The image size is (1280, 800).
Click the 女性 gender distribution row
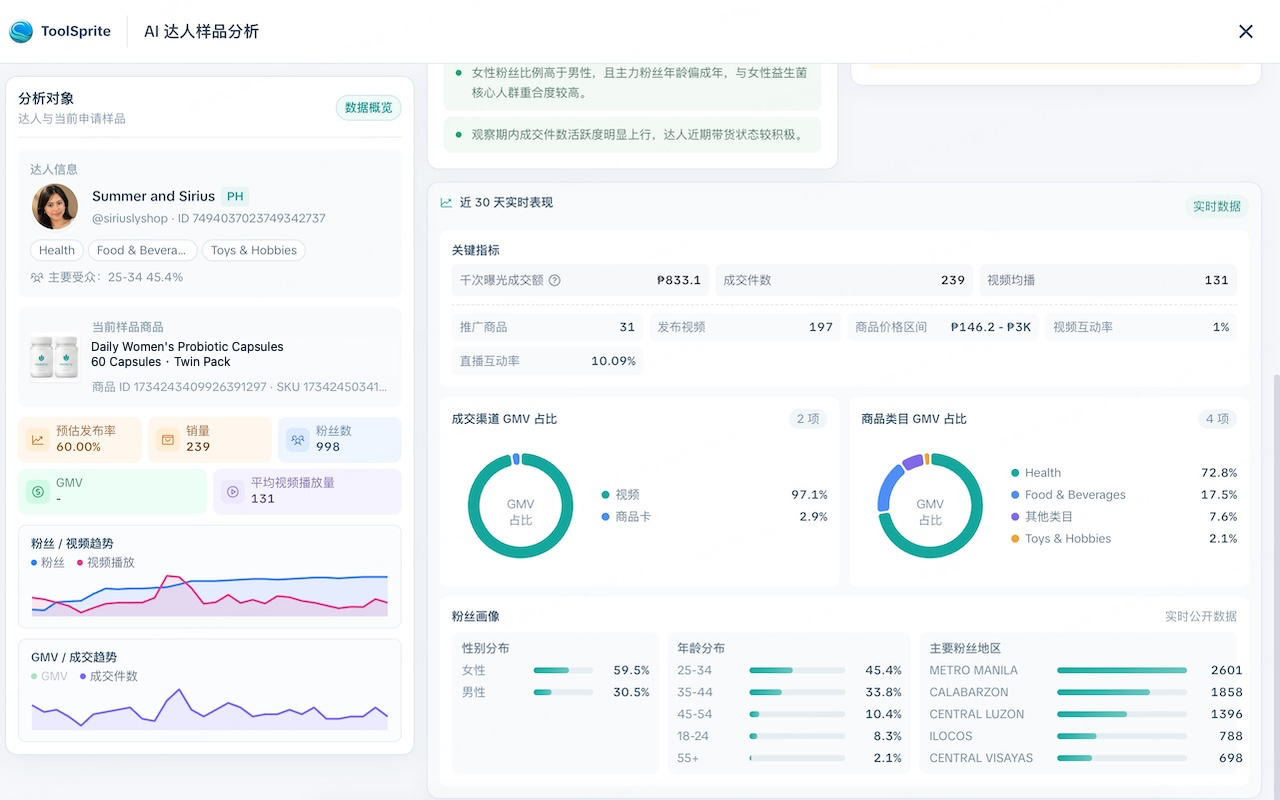555,670
